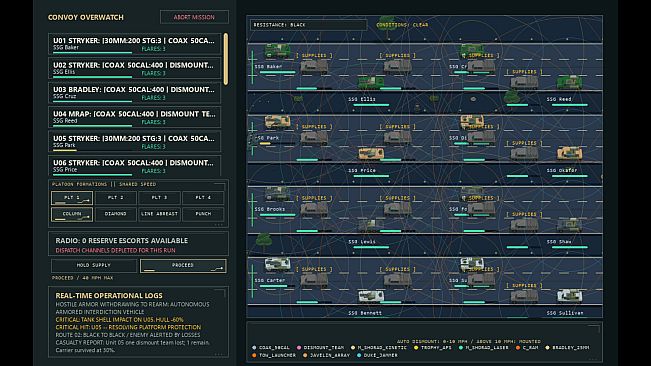Toggle HOLD SUPPLY speed mode
Image resolution: width=651 pixels, height=366 pixels.
click(94, 266)
